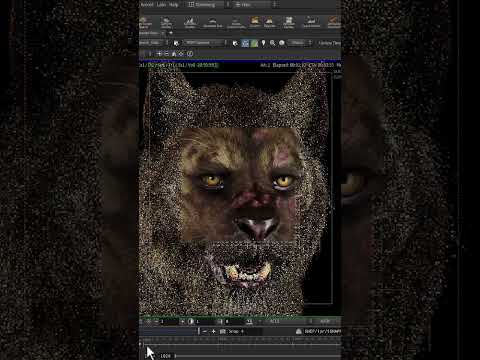The image size is (480, 360).
Task: Click the icon left of the Snap label
Action: (x=223, y=331)
